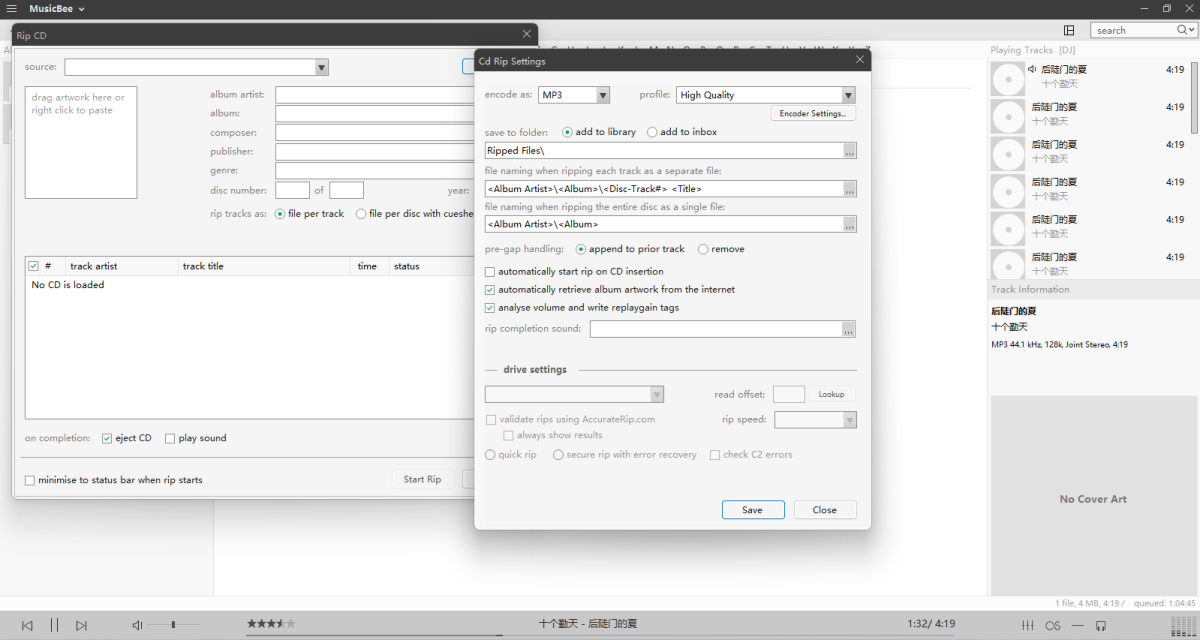
Task: Click the headphones icon in player bar
Action: pyautogui.click(x=1101, y=625)
